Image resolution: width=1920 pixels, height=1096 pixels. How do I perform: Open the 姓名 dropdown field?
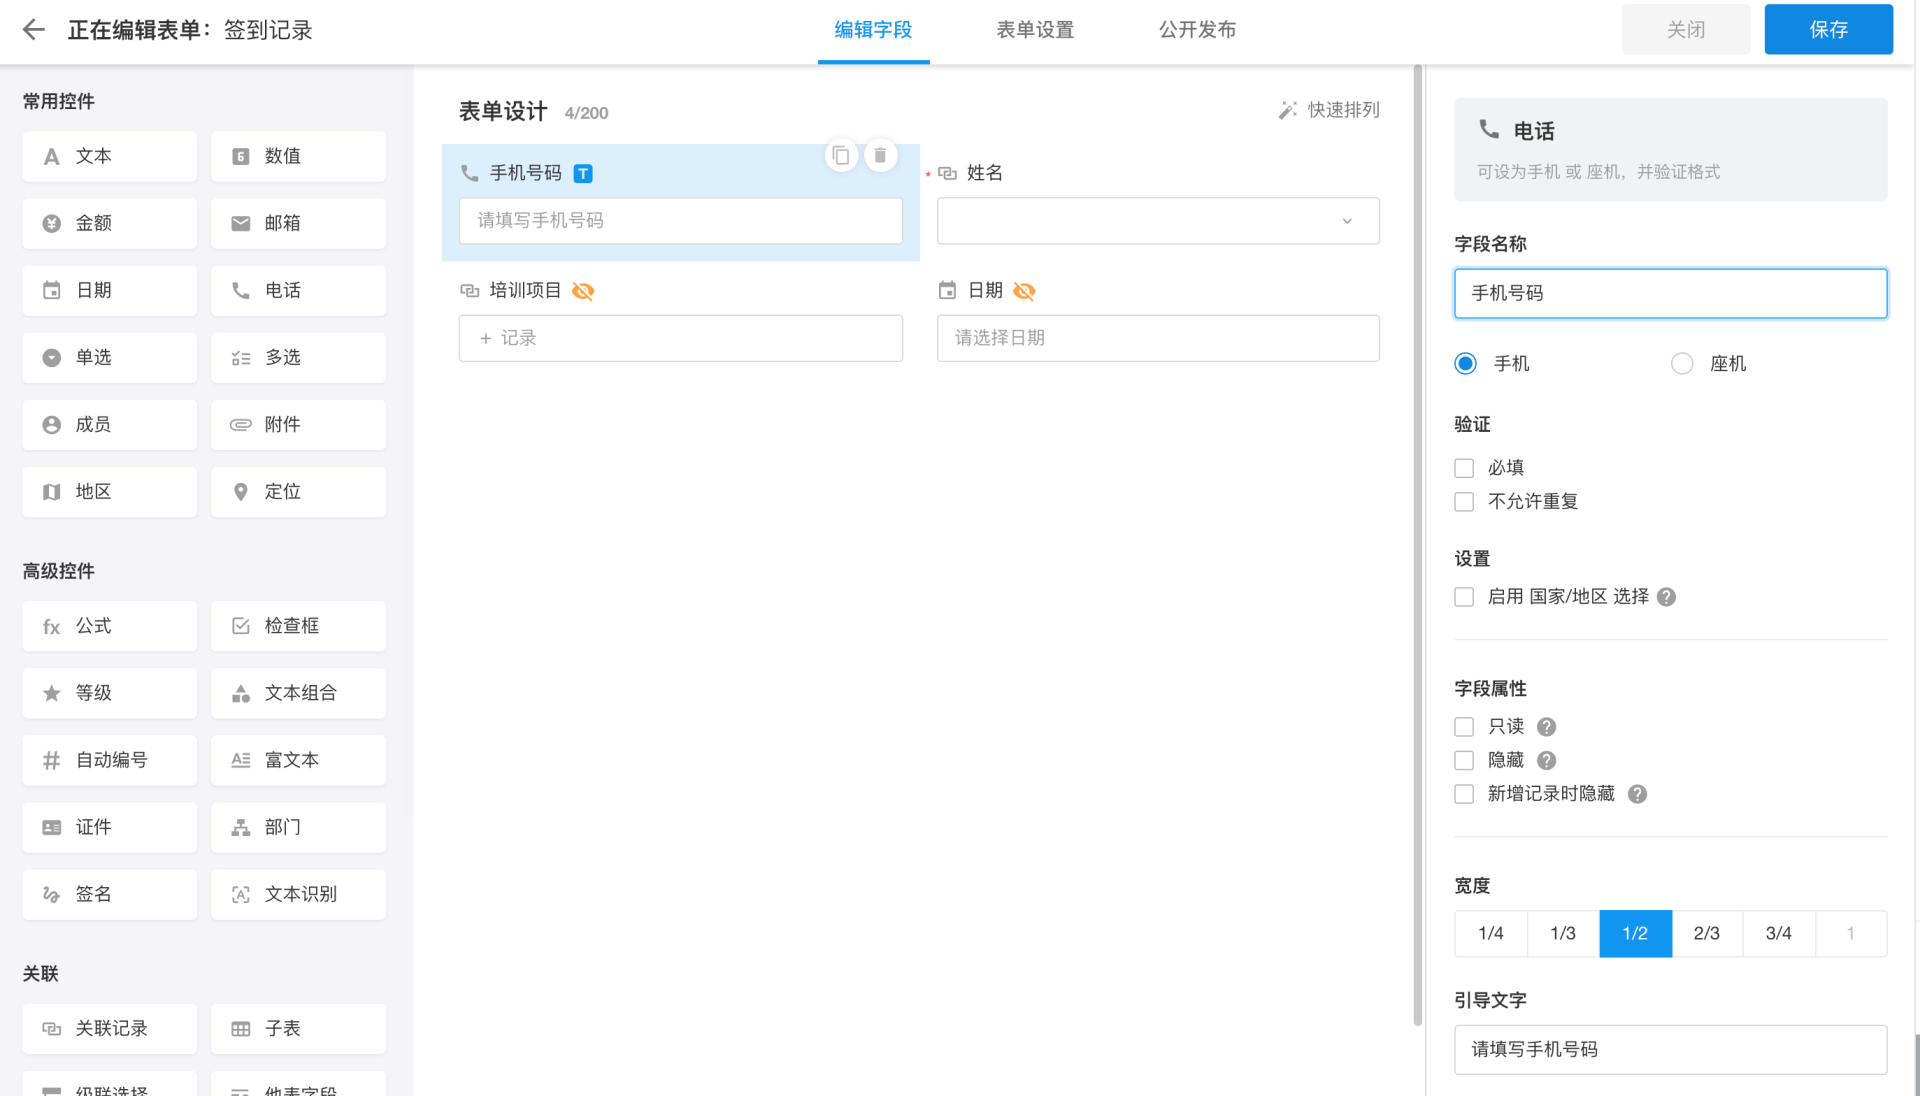[x=1157, y=221]
